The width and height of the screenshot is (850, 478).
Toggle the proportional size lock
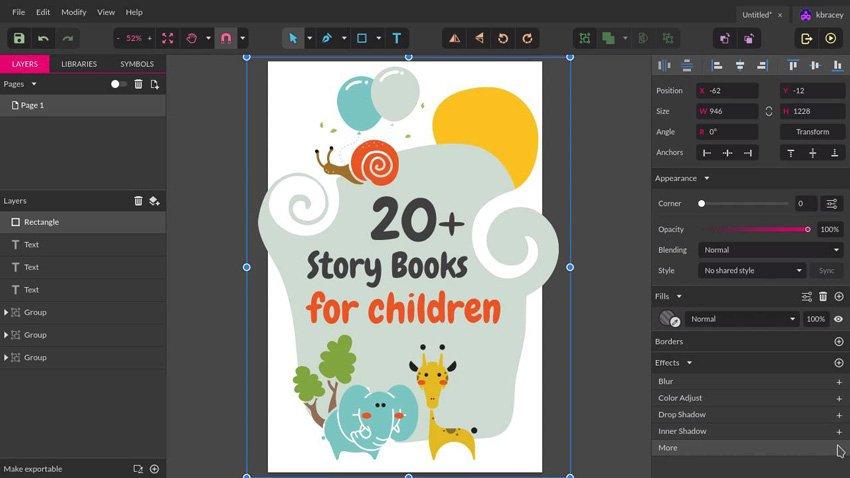(769, 111)
